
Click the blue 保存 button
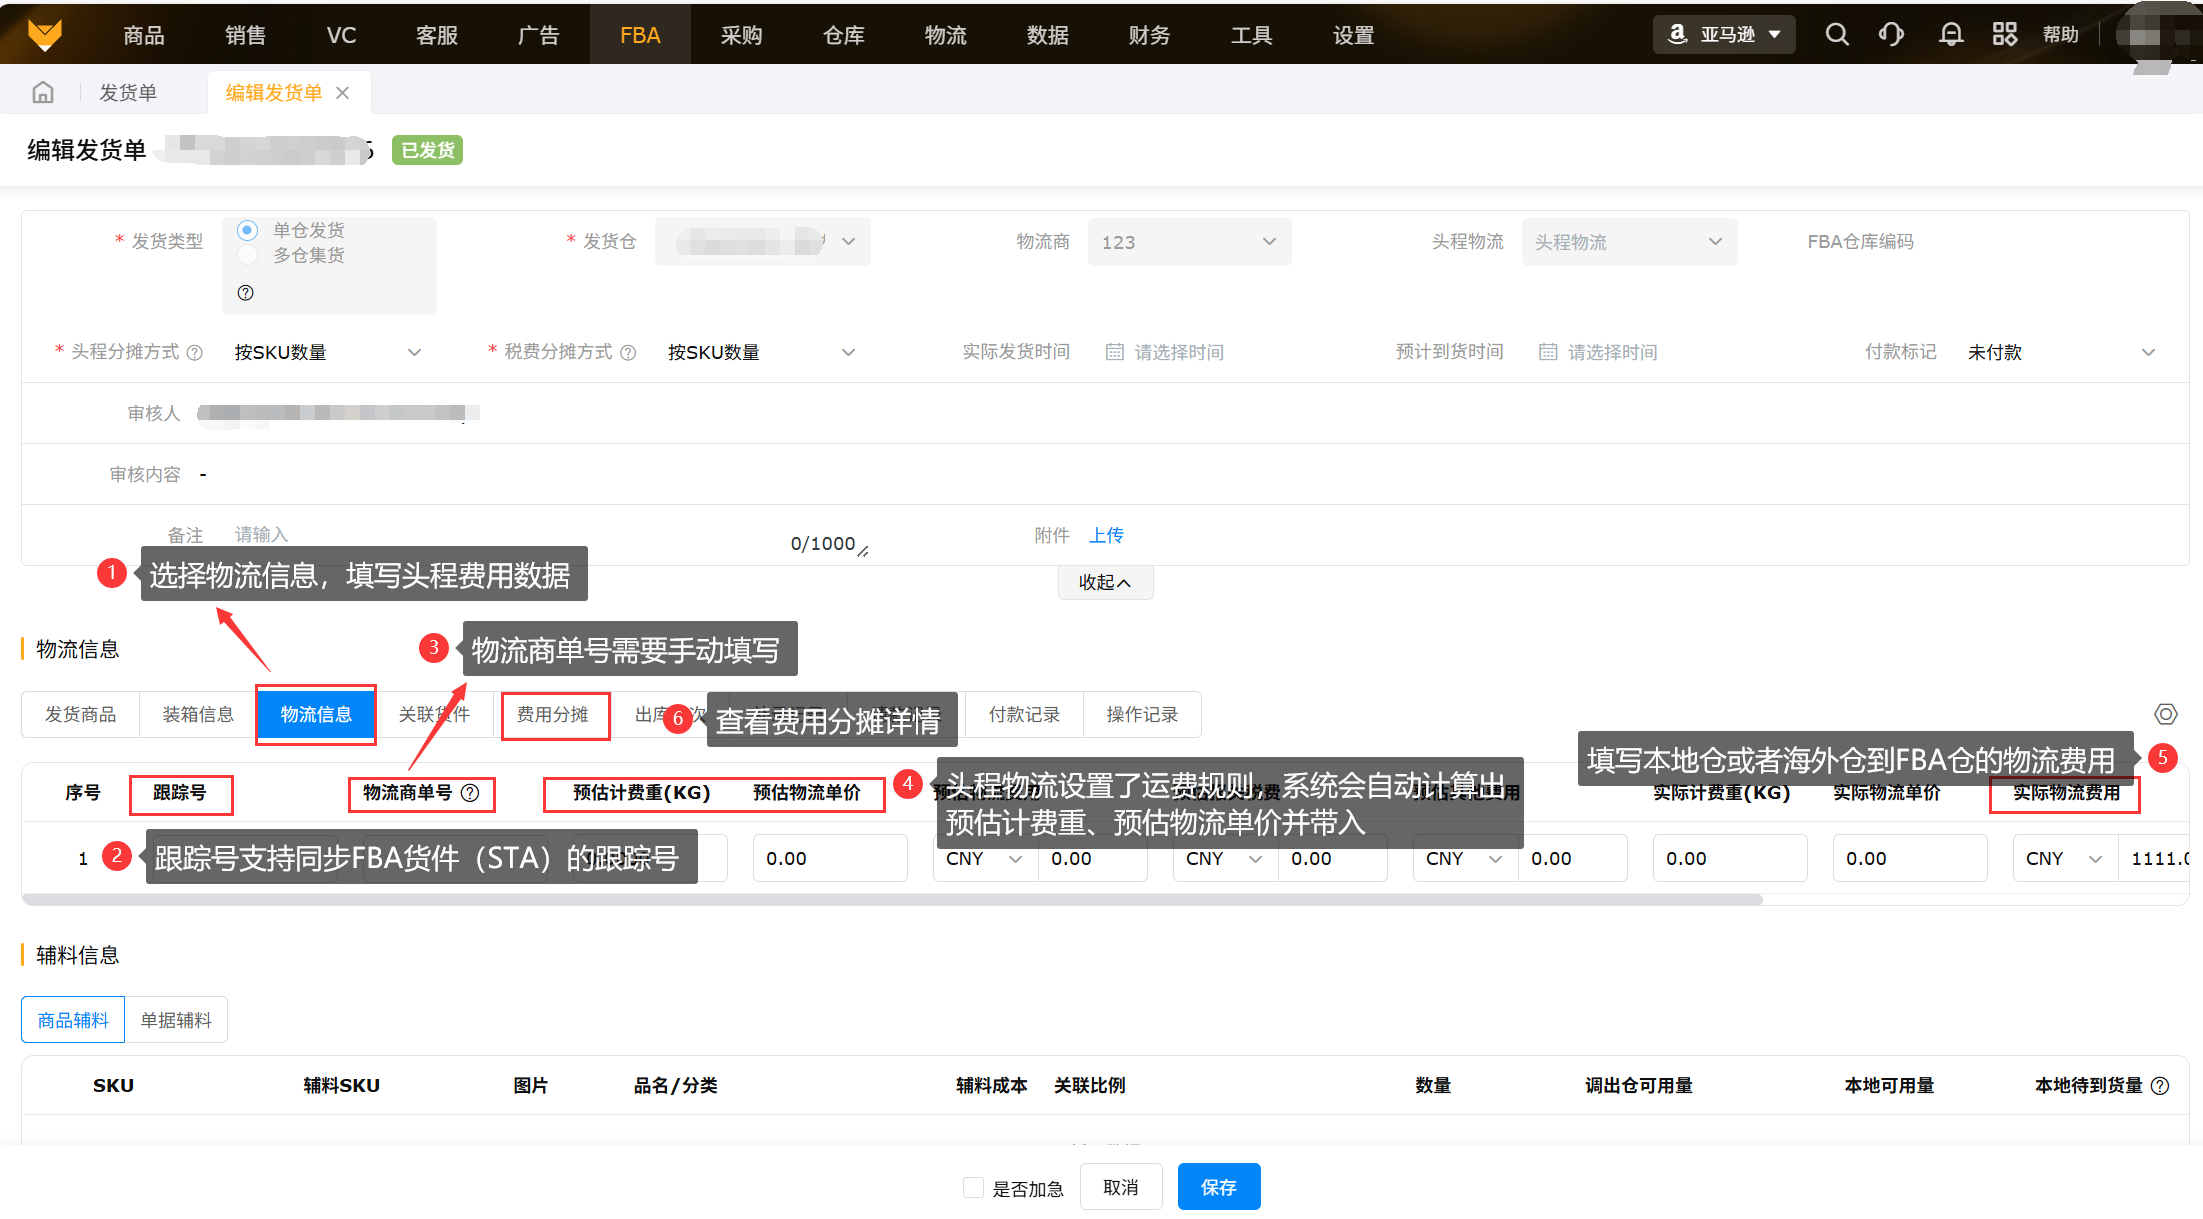coord(1218,1187)
